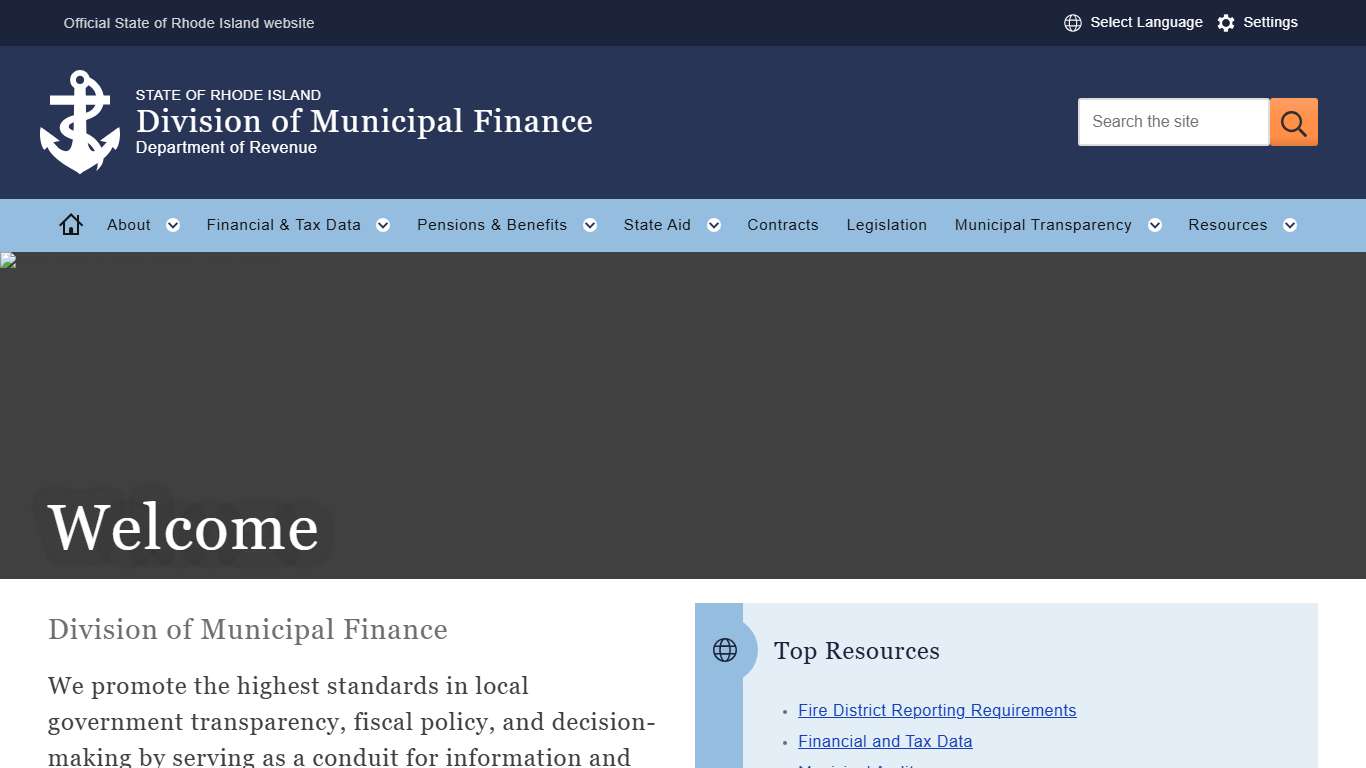Click the globe icon next to Select Language
The width and height of the screenshot is (1366, 768).
(x=1072, y=22)
